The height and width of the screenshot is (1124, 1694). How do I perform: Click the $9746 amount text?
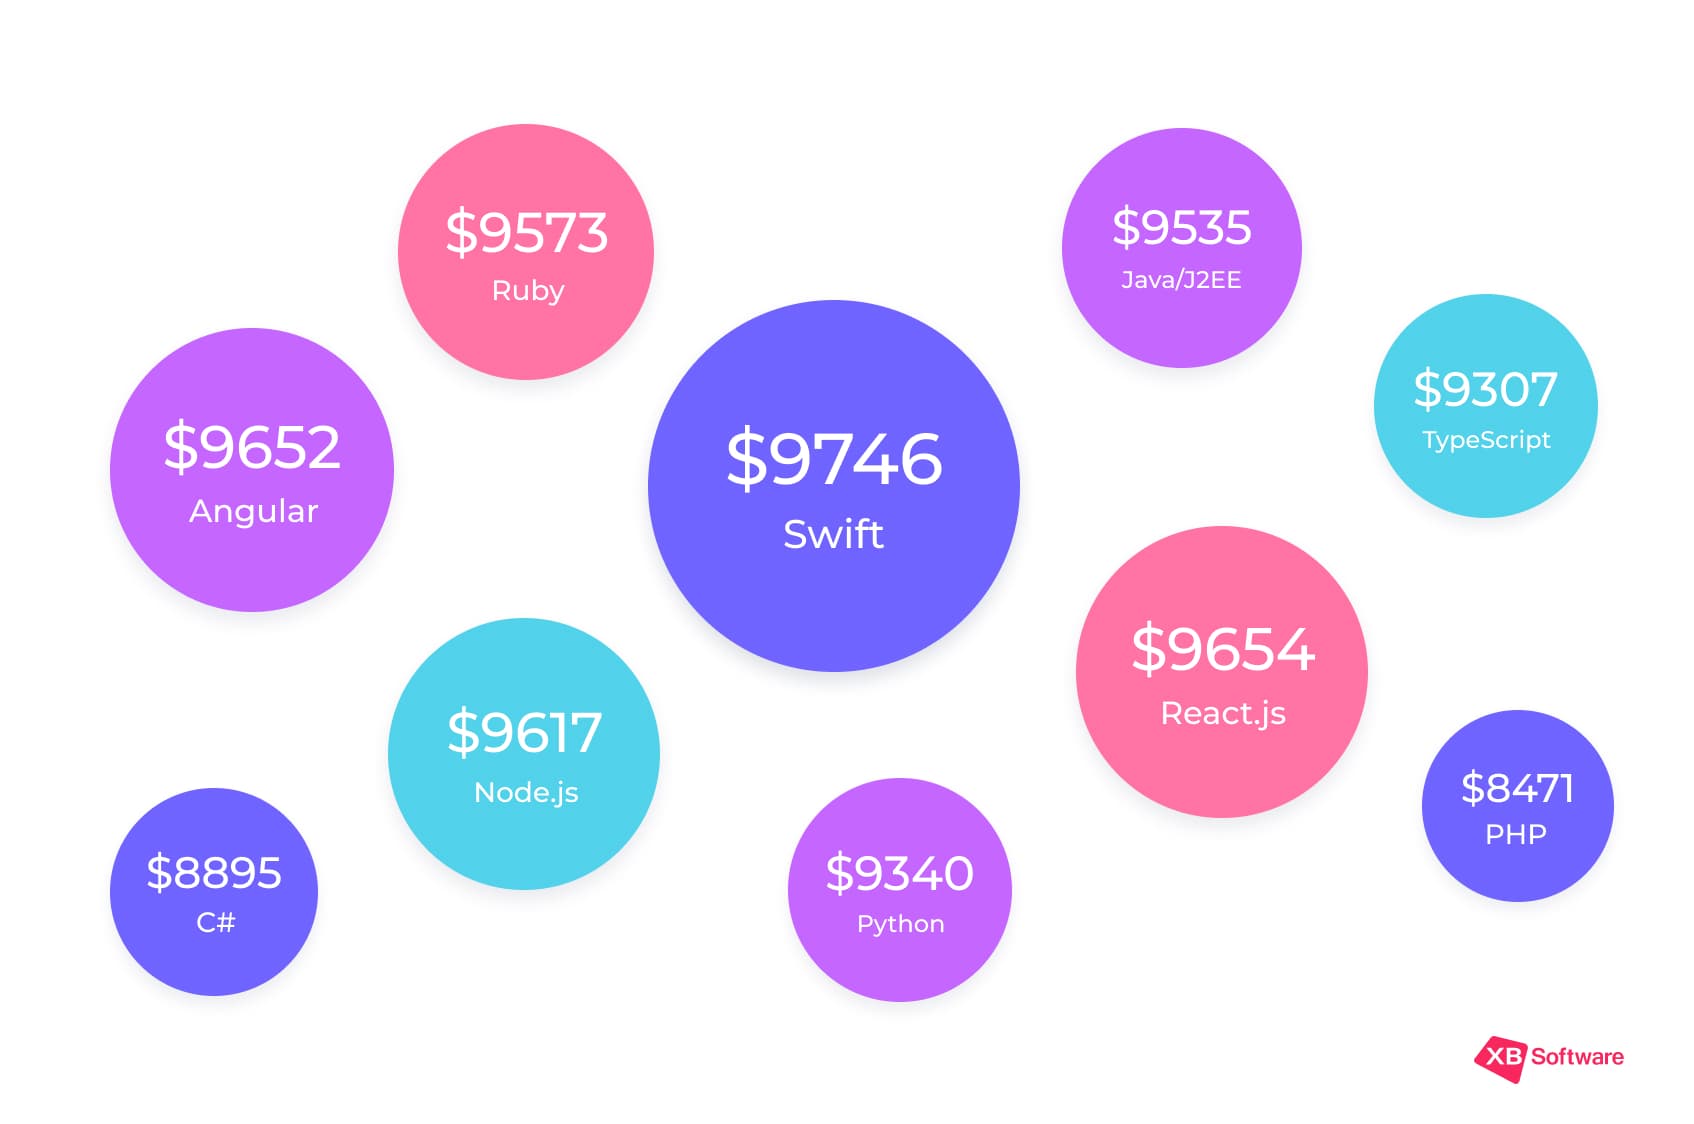click(x=834, y=459)
